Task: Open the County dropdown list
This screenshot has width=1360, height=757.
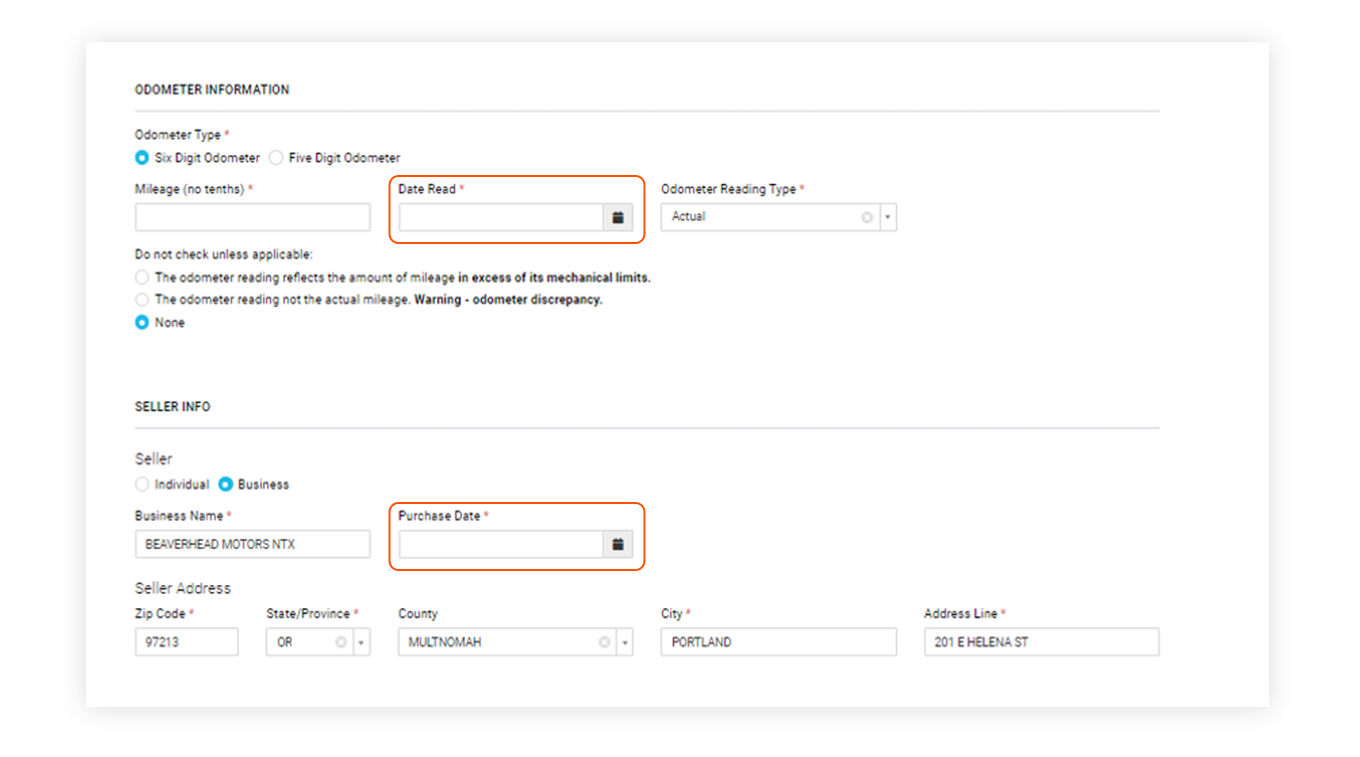Action: (x=623, y=641)
